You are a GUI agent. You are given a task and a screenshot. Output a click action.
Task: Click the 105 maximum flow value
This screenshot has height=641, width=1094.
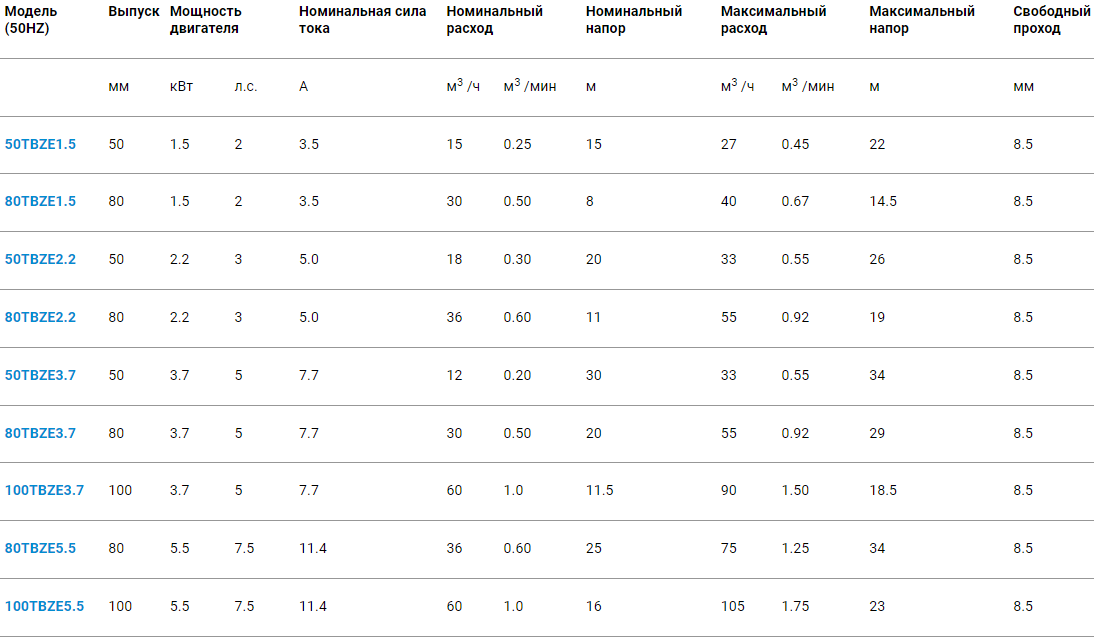click(x=732, y=607)
